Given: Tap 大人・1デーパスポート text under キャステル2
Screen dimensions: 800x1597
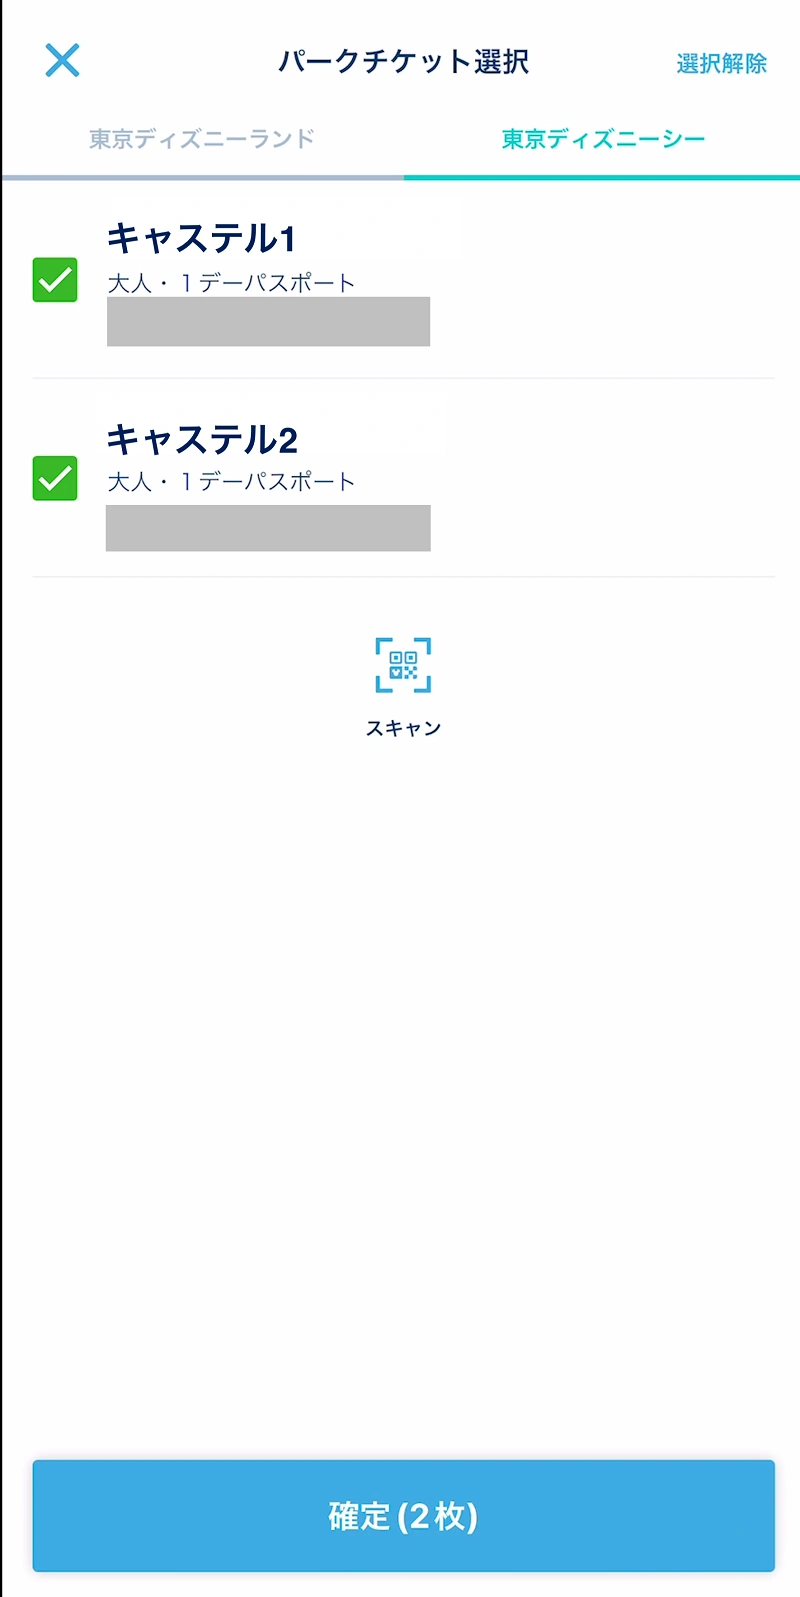Looking at the screenshot, I should pyautogui.click(x=231, y=481).
